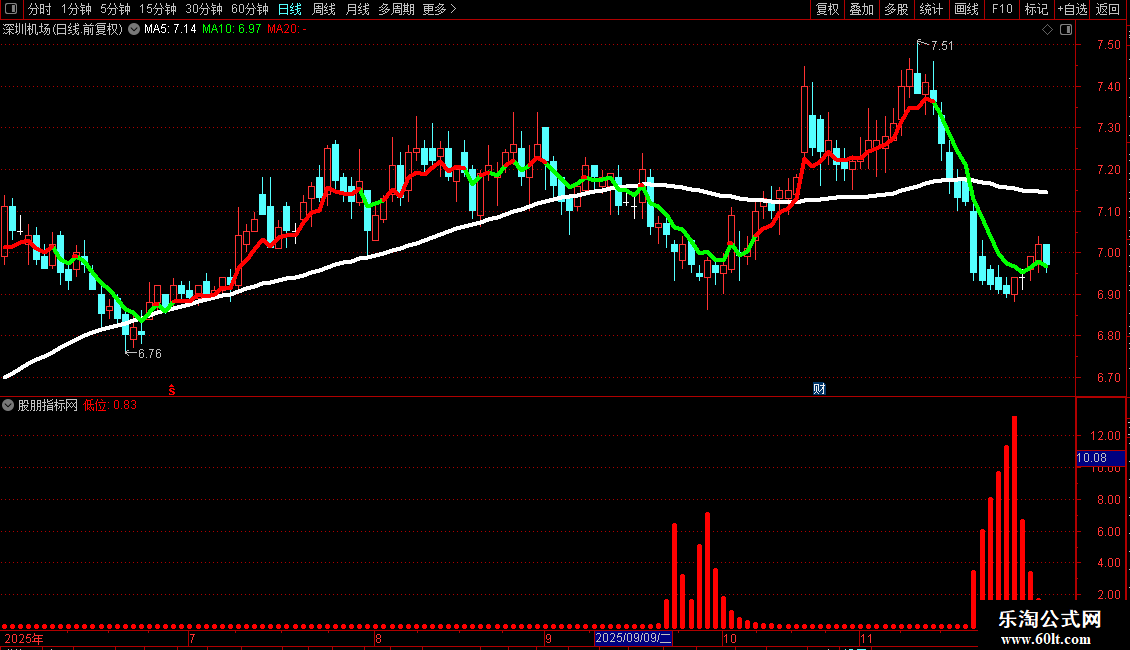Toggle the left sidebar panel icon
Viewport: 1130px width, 650px height.
11,9
